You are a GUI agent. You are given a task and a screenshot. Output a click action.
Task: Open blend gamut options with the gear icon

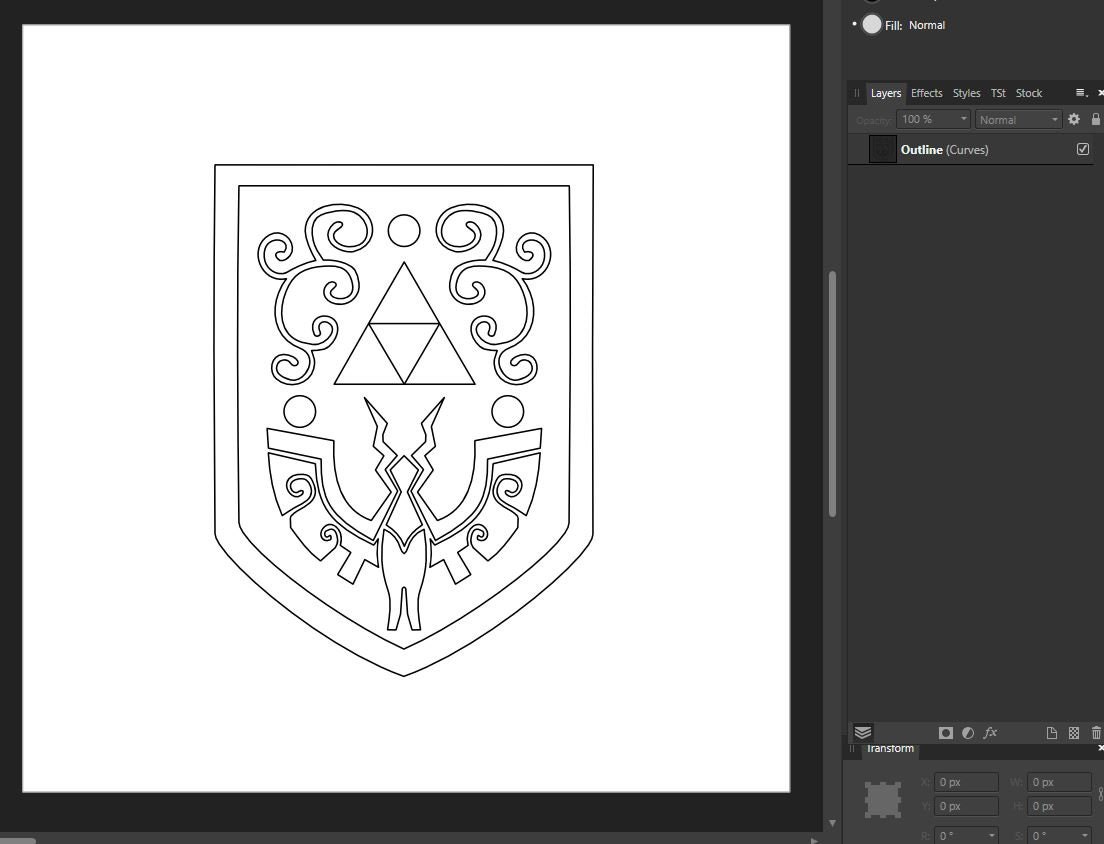(x=1073, y=119)
